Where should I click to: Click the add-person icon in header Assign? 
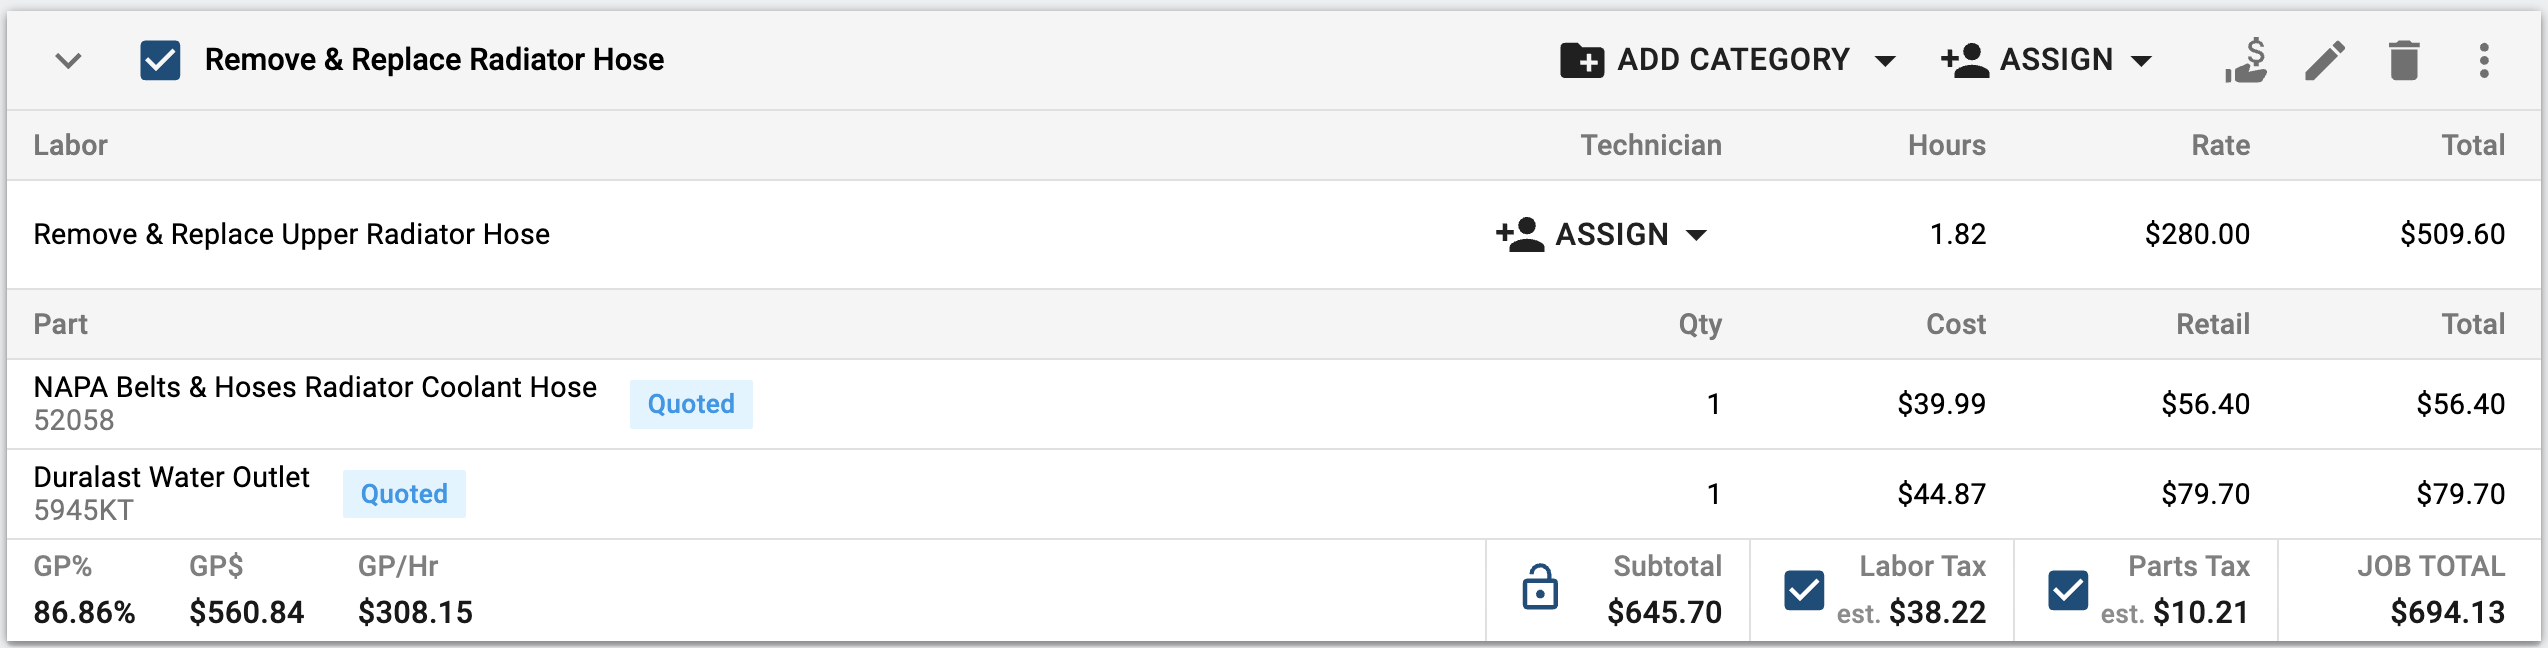(x=1965, y=60)
